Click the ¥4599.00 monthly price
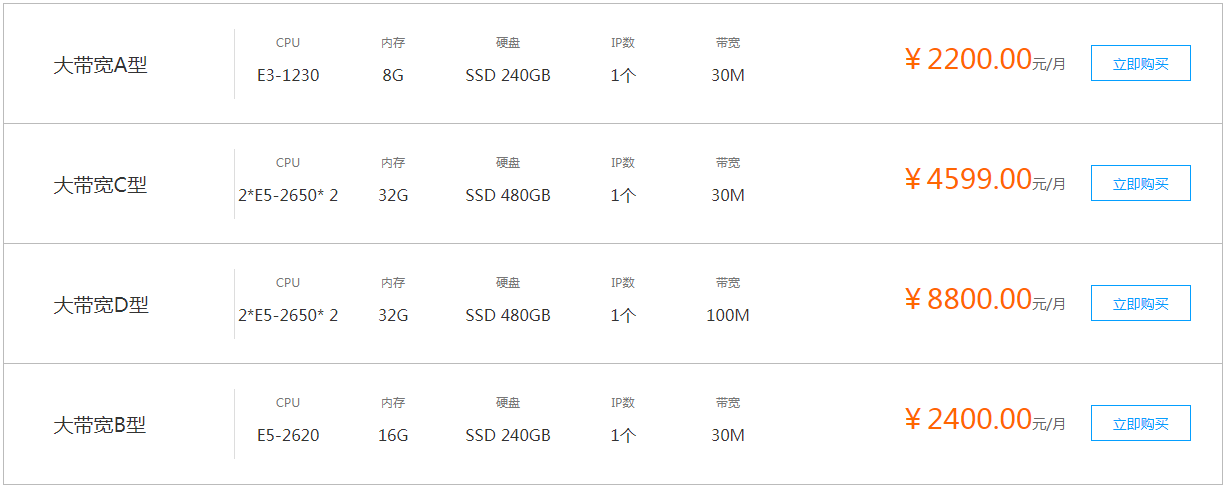The height and width of the screenshot is (488, 1228). 967,180
